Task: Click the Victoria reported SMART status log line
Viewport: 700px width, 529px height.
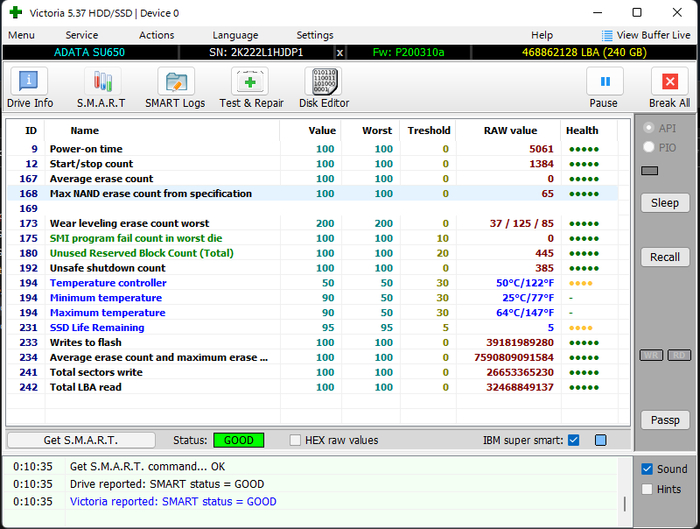Action: click(173, 501)
